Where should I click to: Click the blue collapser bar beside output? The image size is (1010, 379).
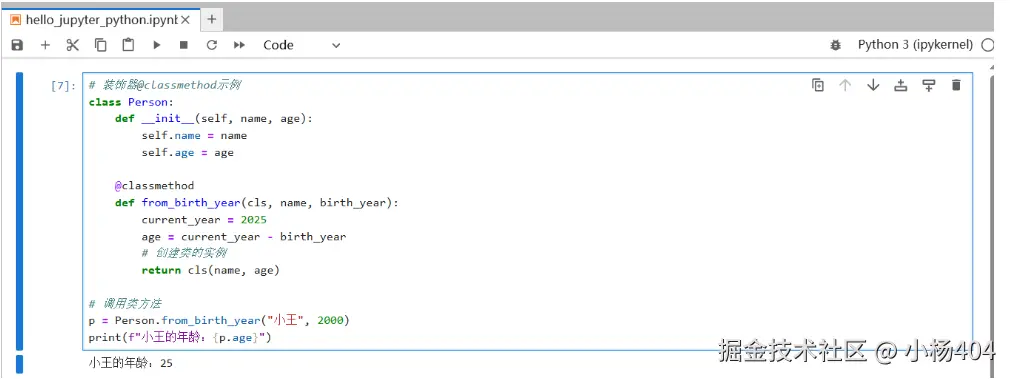19,364
